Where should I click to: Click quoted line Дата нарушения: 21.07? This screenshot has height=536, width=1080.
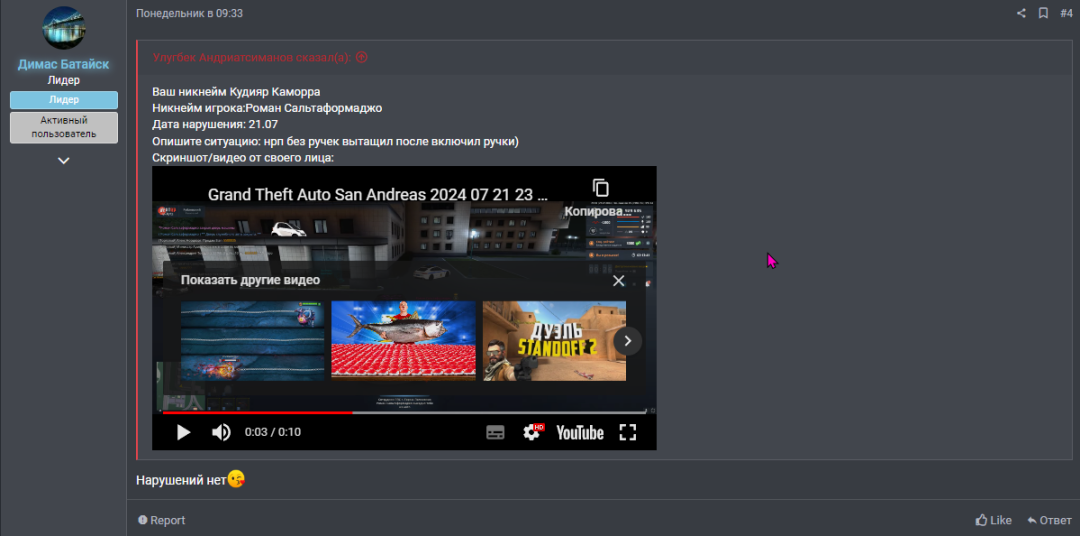tap(214, 125)
